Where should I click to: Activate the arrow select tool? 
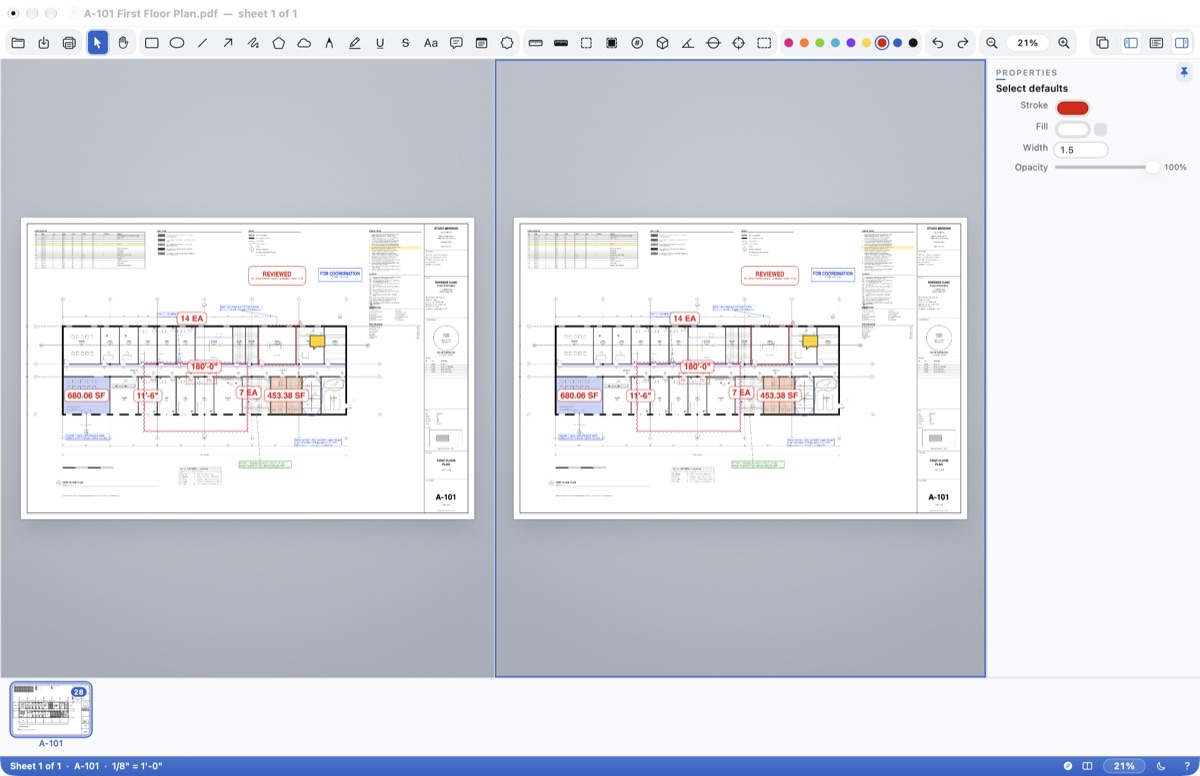tap(98, 43)
